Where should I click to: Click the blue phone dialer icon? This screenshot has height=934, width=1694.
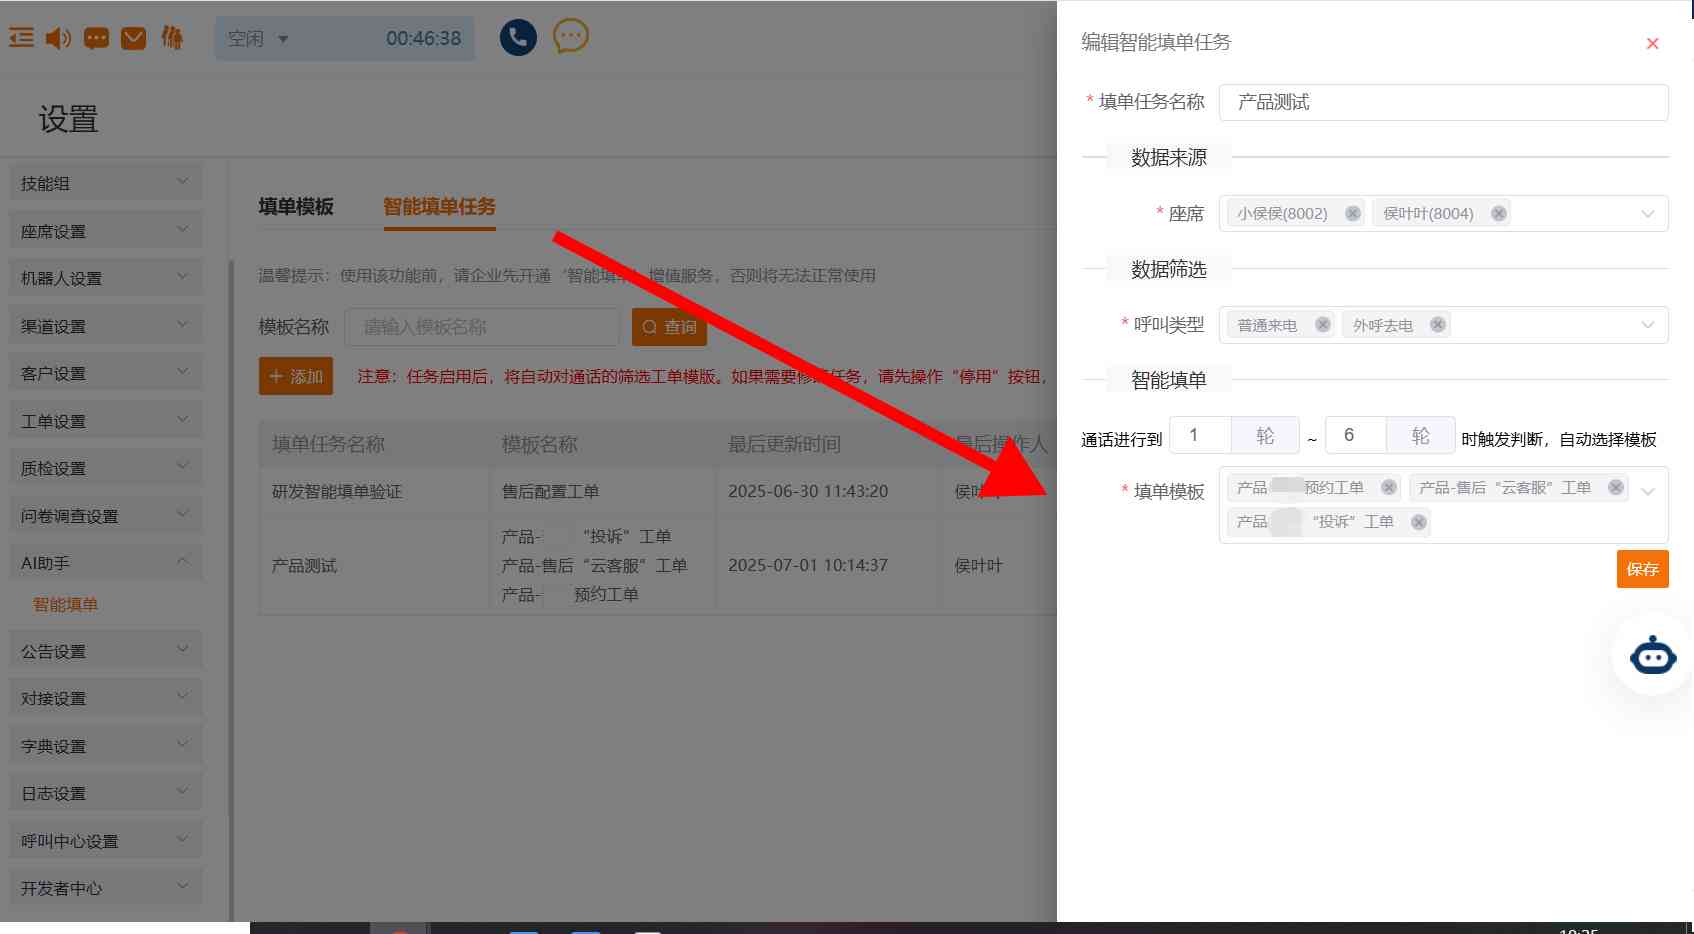518,37
